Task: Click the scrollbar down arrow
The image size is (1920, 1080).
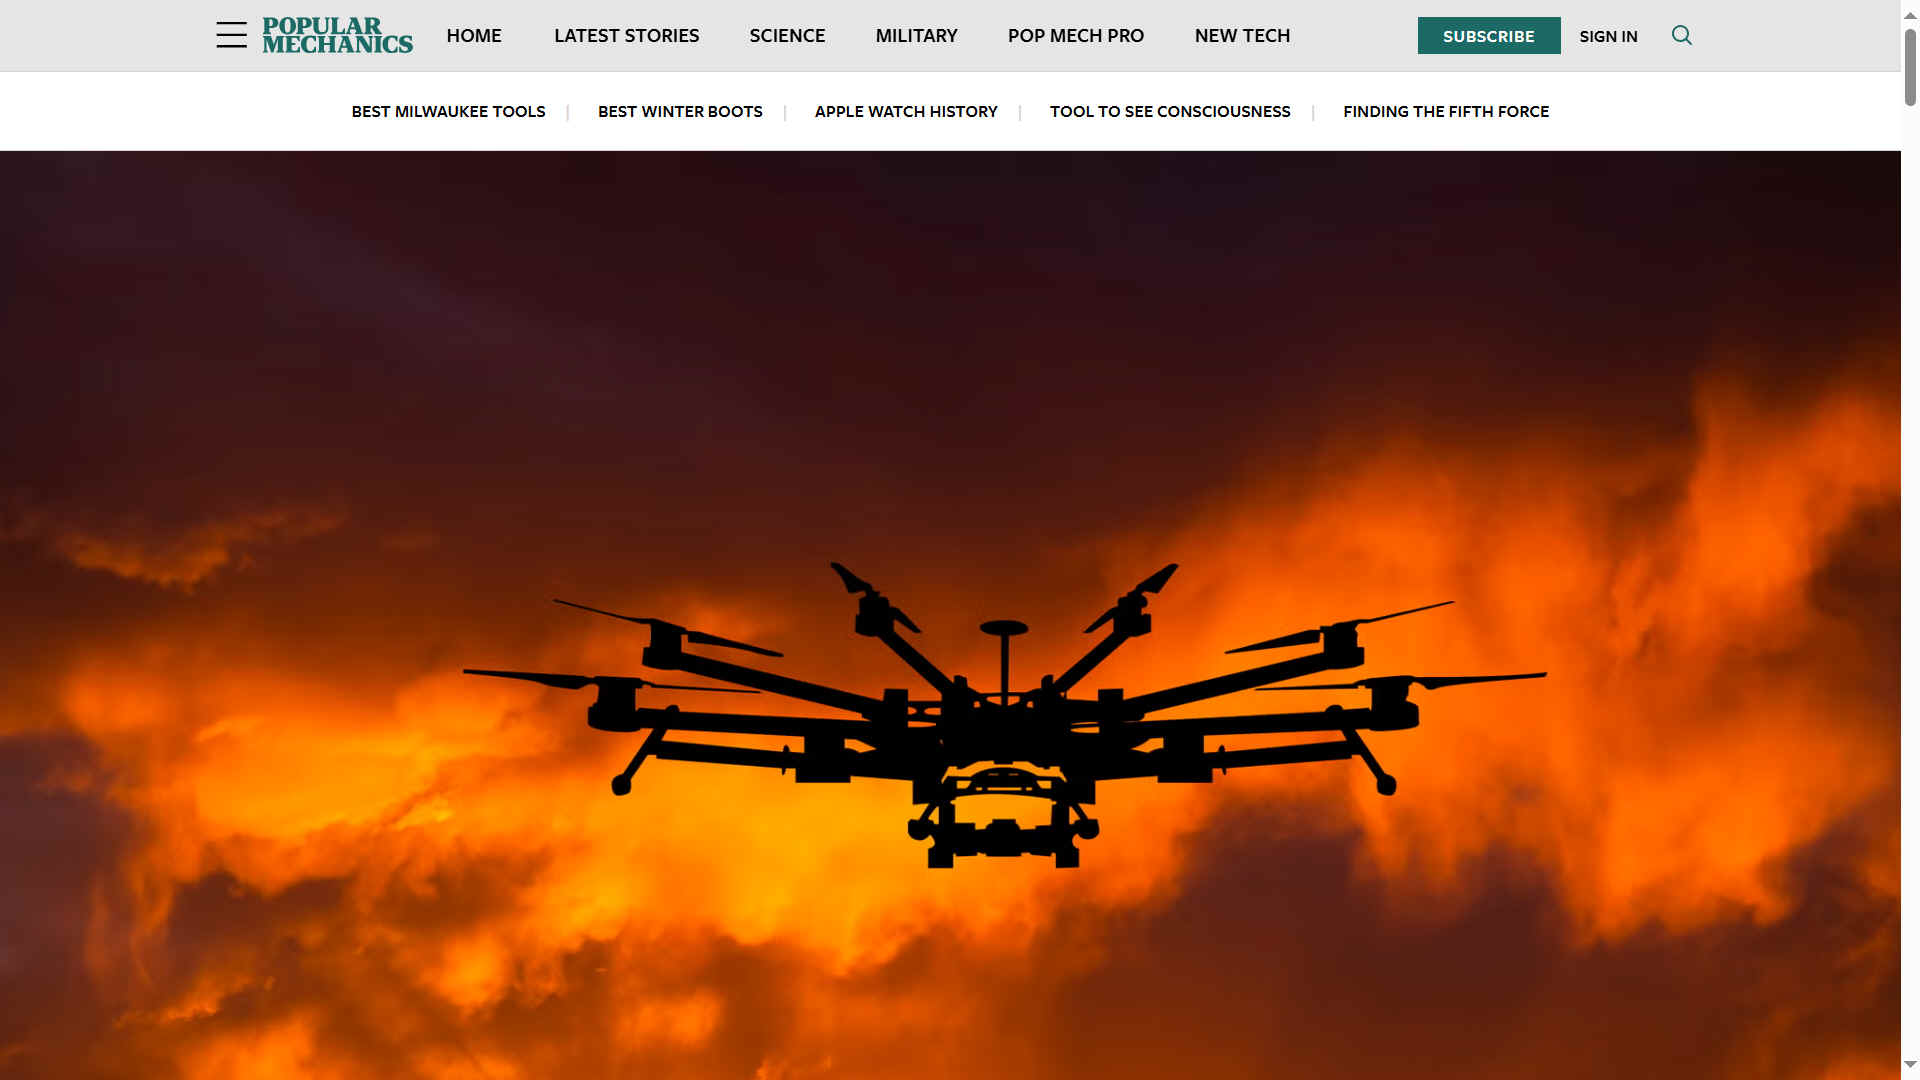Action: pyautogui.click(x=1910, y=1065)
